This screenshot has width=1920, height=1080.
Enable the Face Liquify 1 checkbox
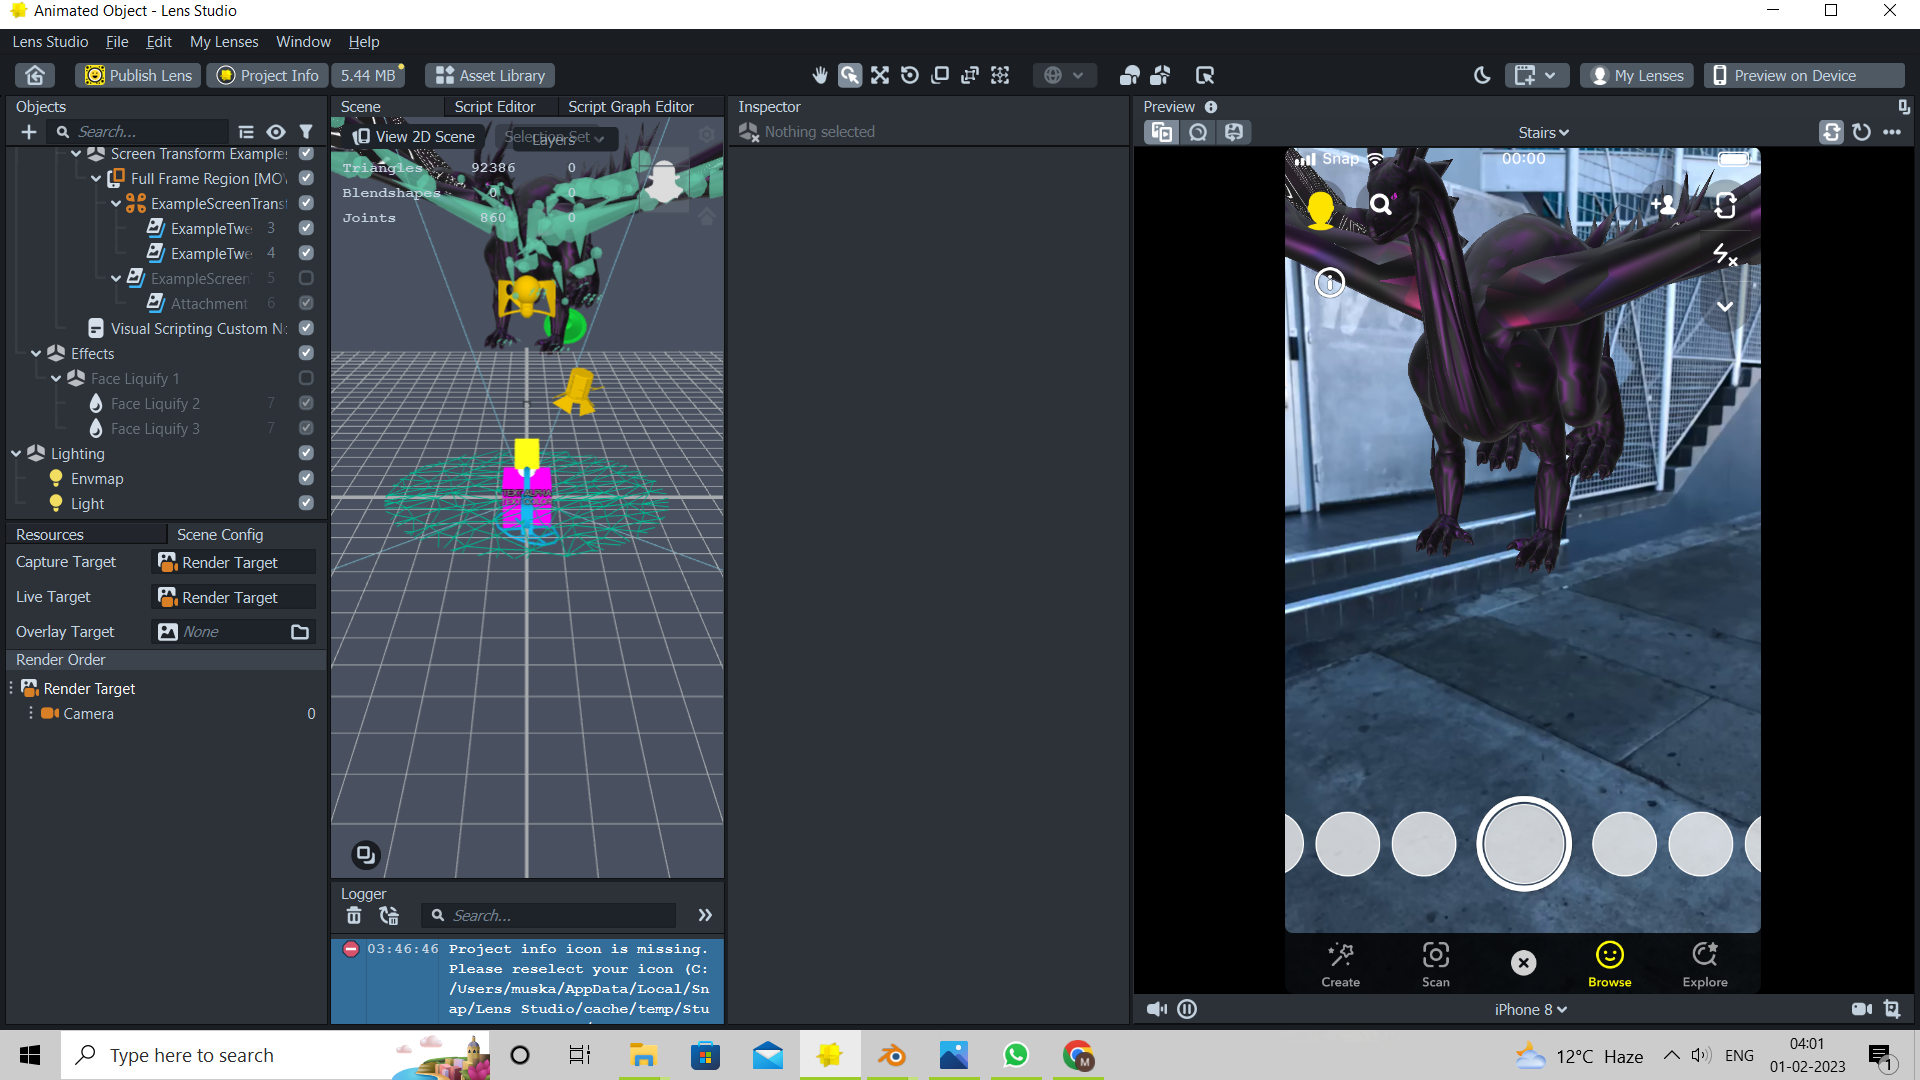point(306,378)
